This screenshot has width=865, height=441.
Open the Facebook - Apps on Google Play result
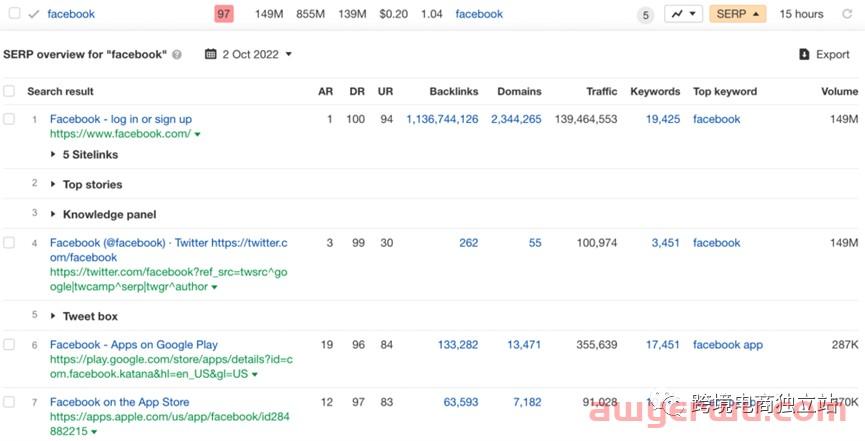134,345
